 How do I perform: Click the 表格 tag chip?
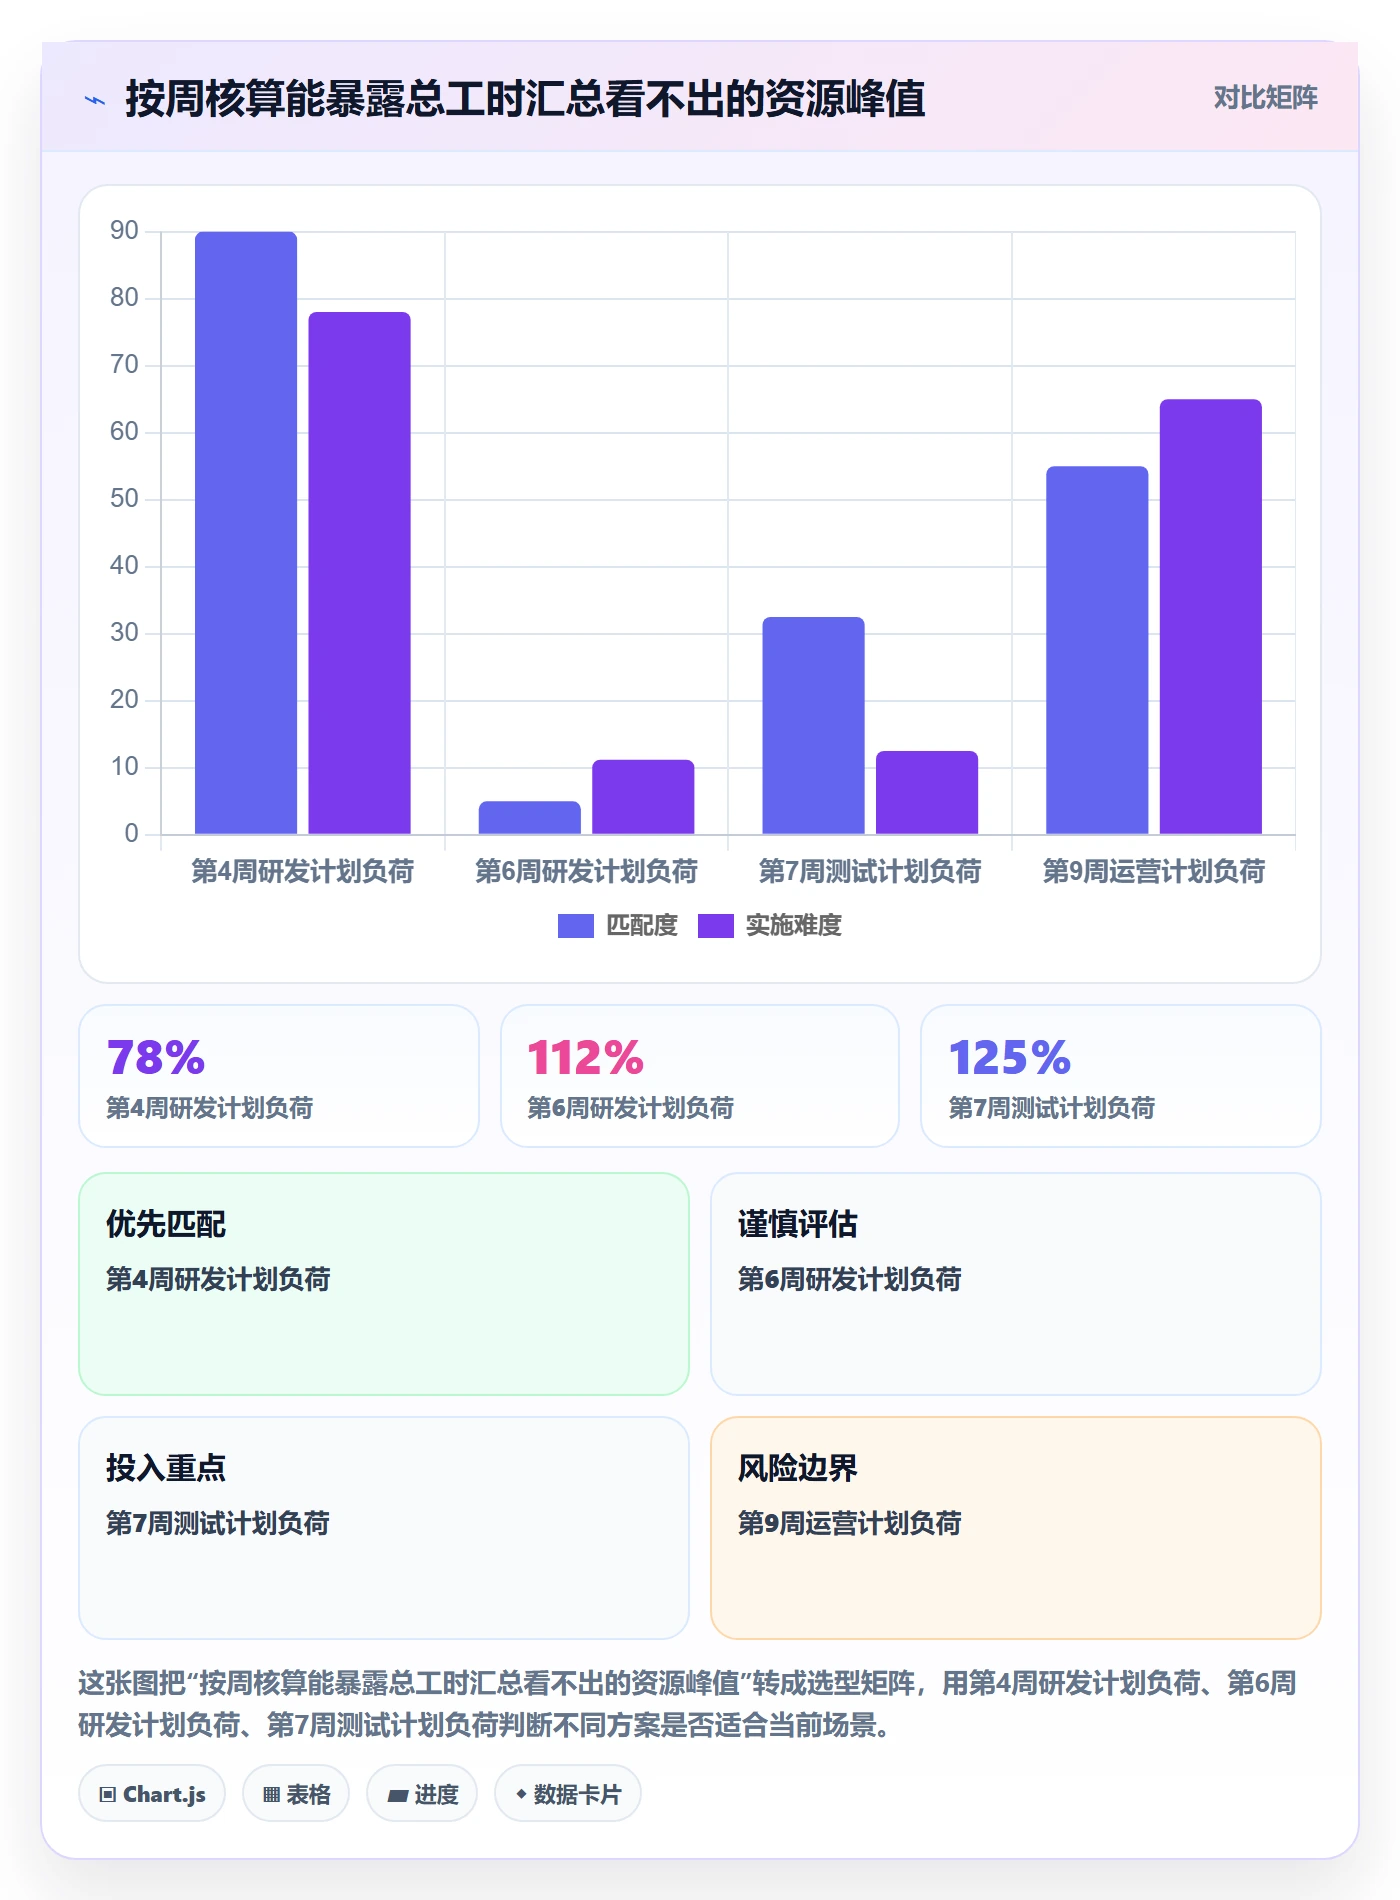click(x=296, y=1794)
